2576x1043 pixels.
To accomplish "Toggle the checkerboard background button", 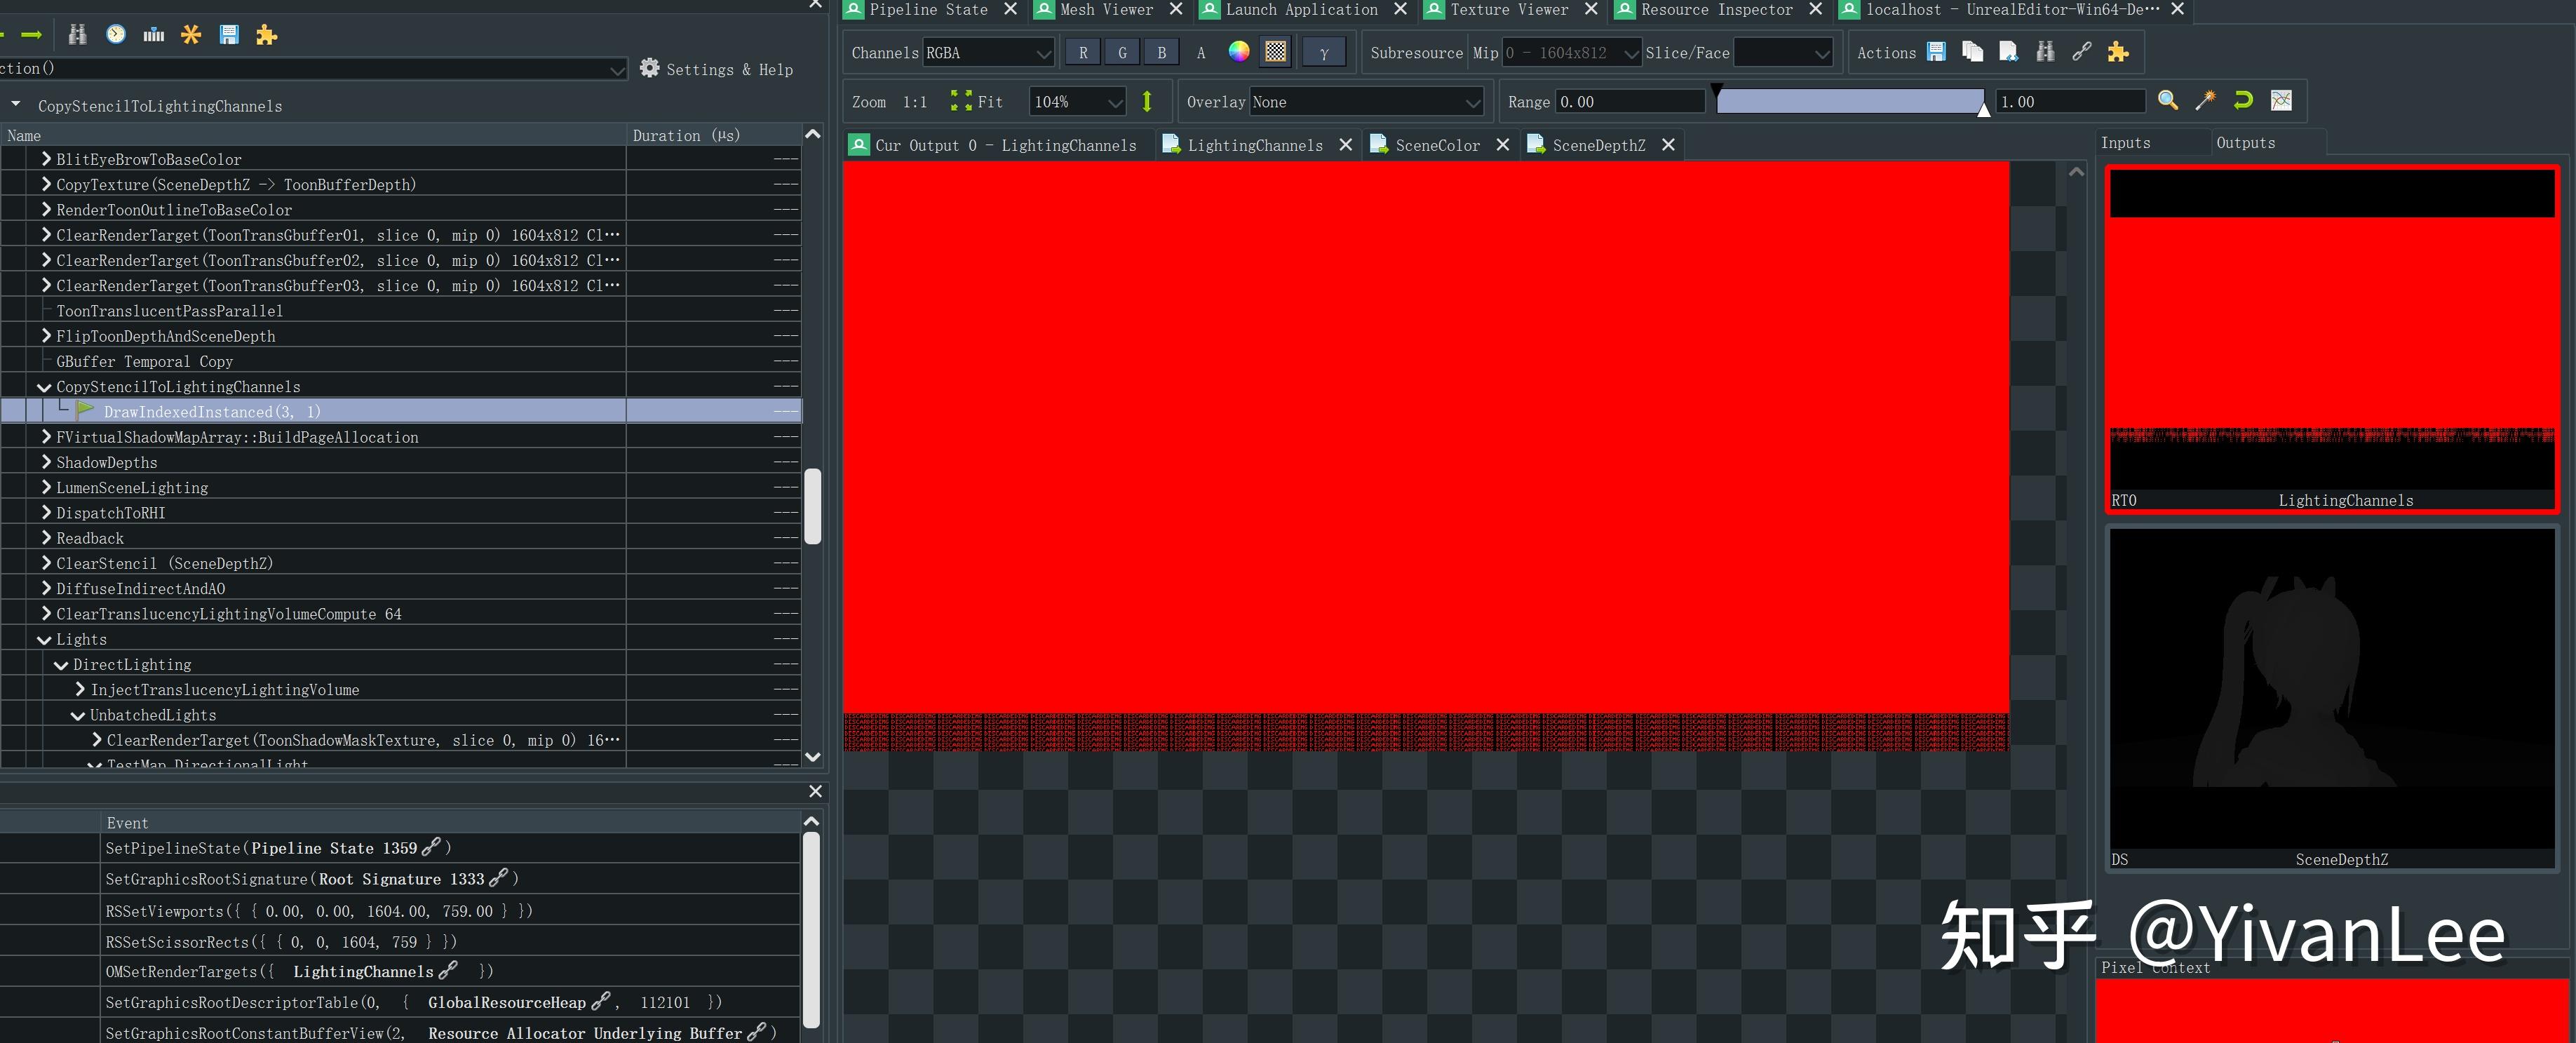I will pyautogui.click(x=1275, y=52).
